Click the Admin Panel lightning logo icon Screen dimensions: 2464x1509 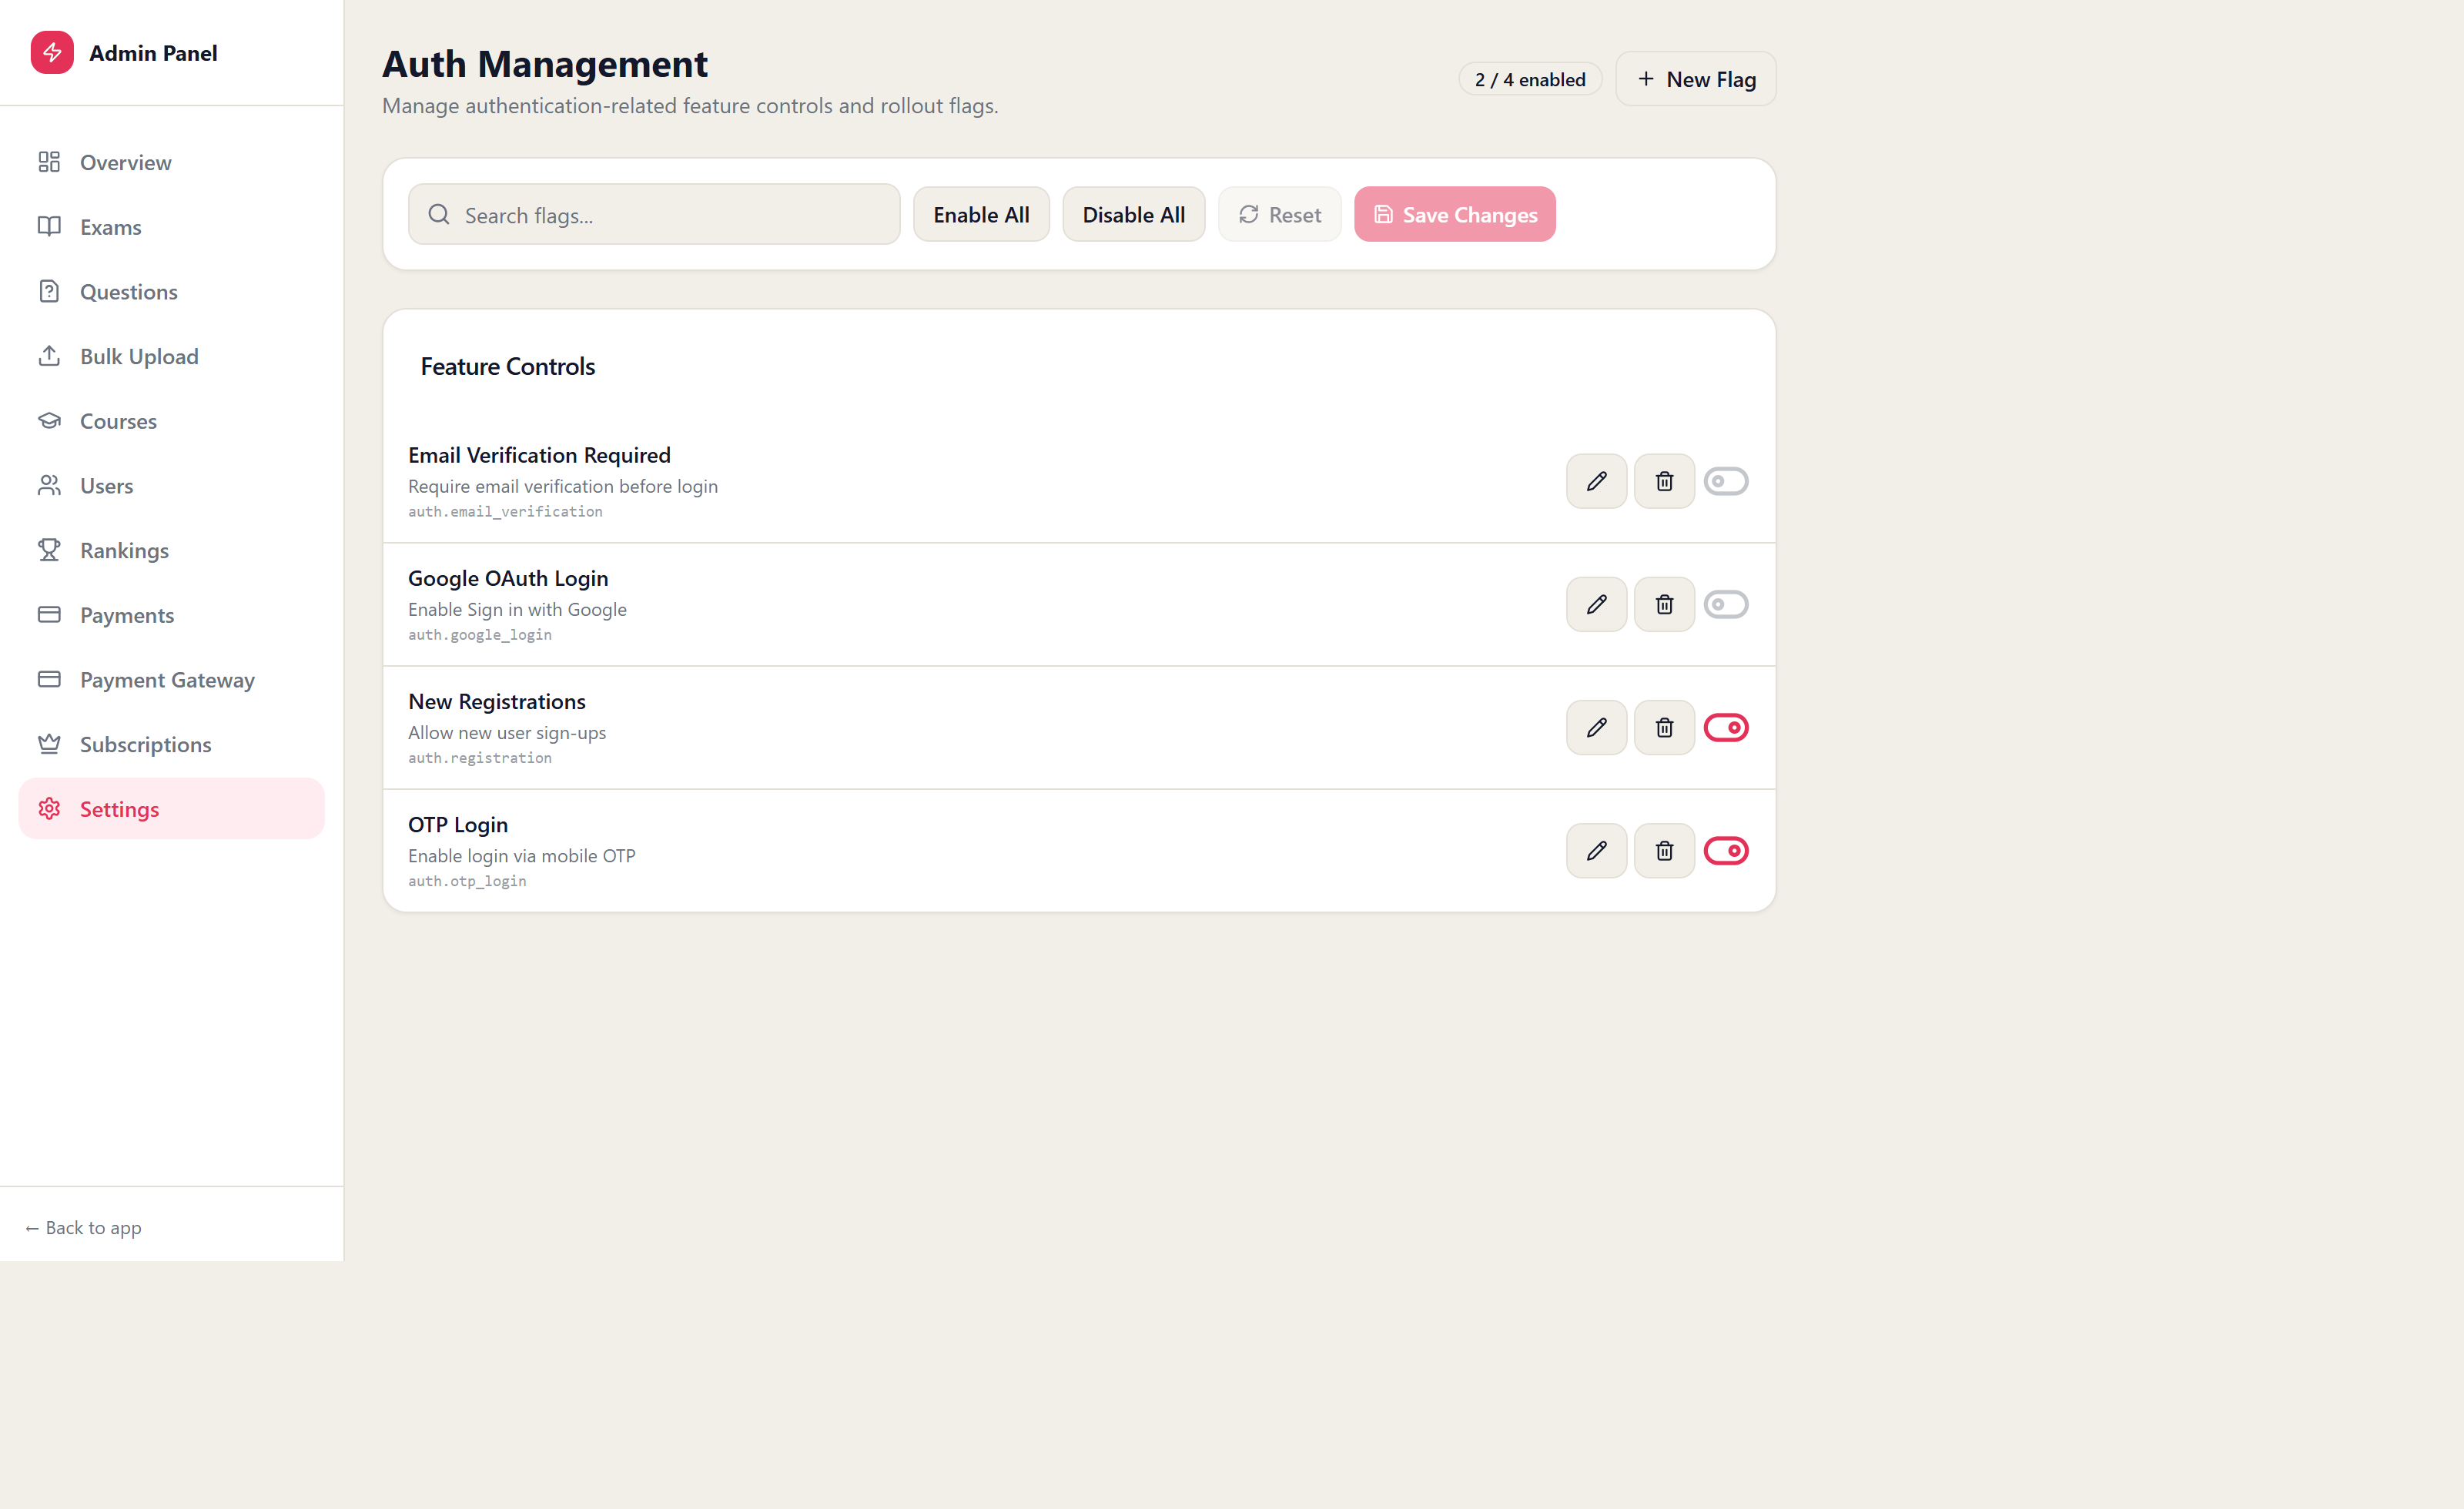[52, 52]
